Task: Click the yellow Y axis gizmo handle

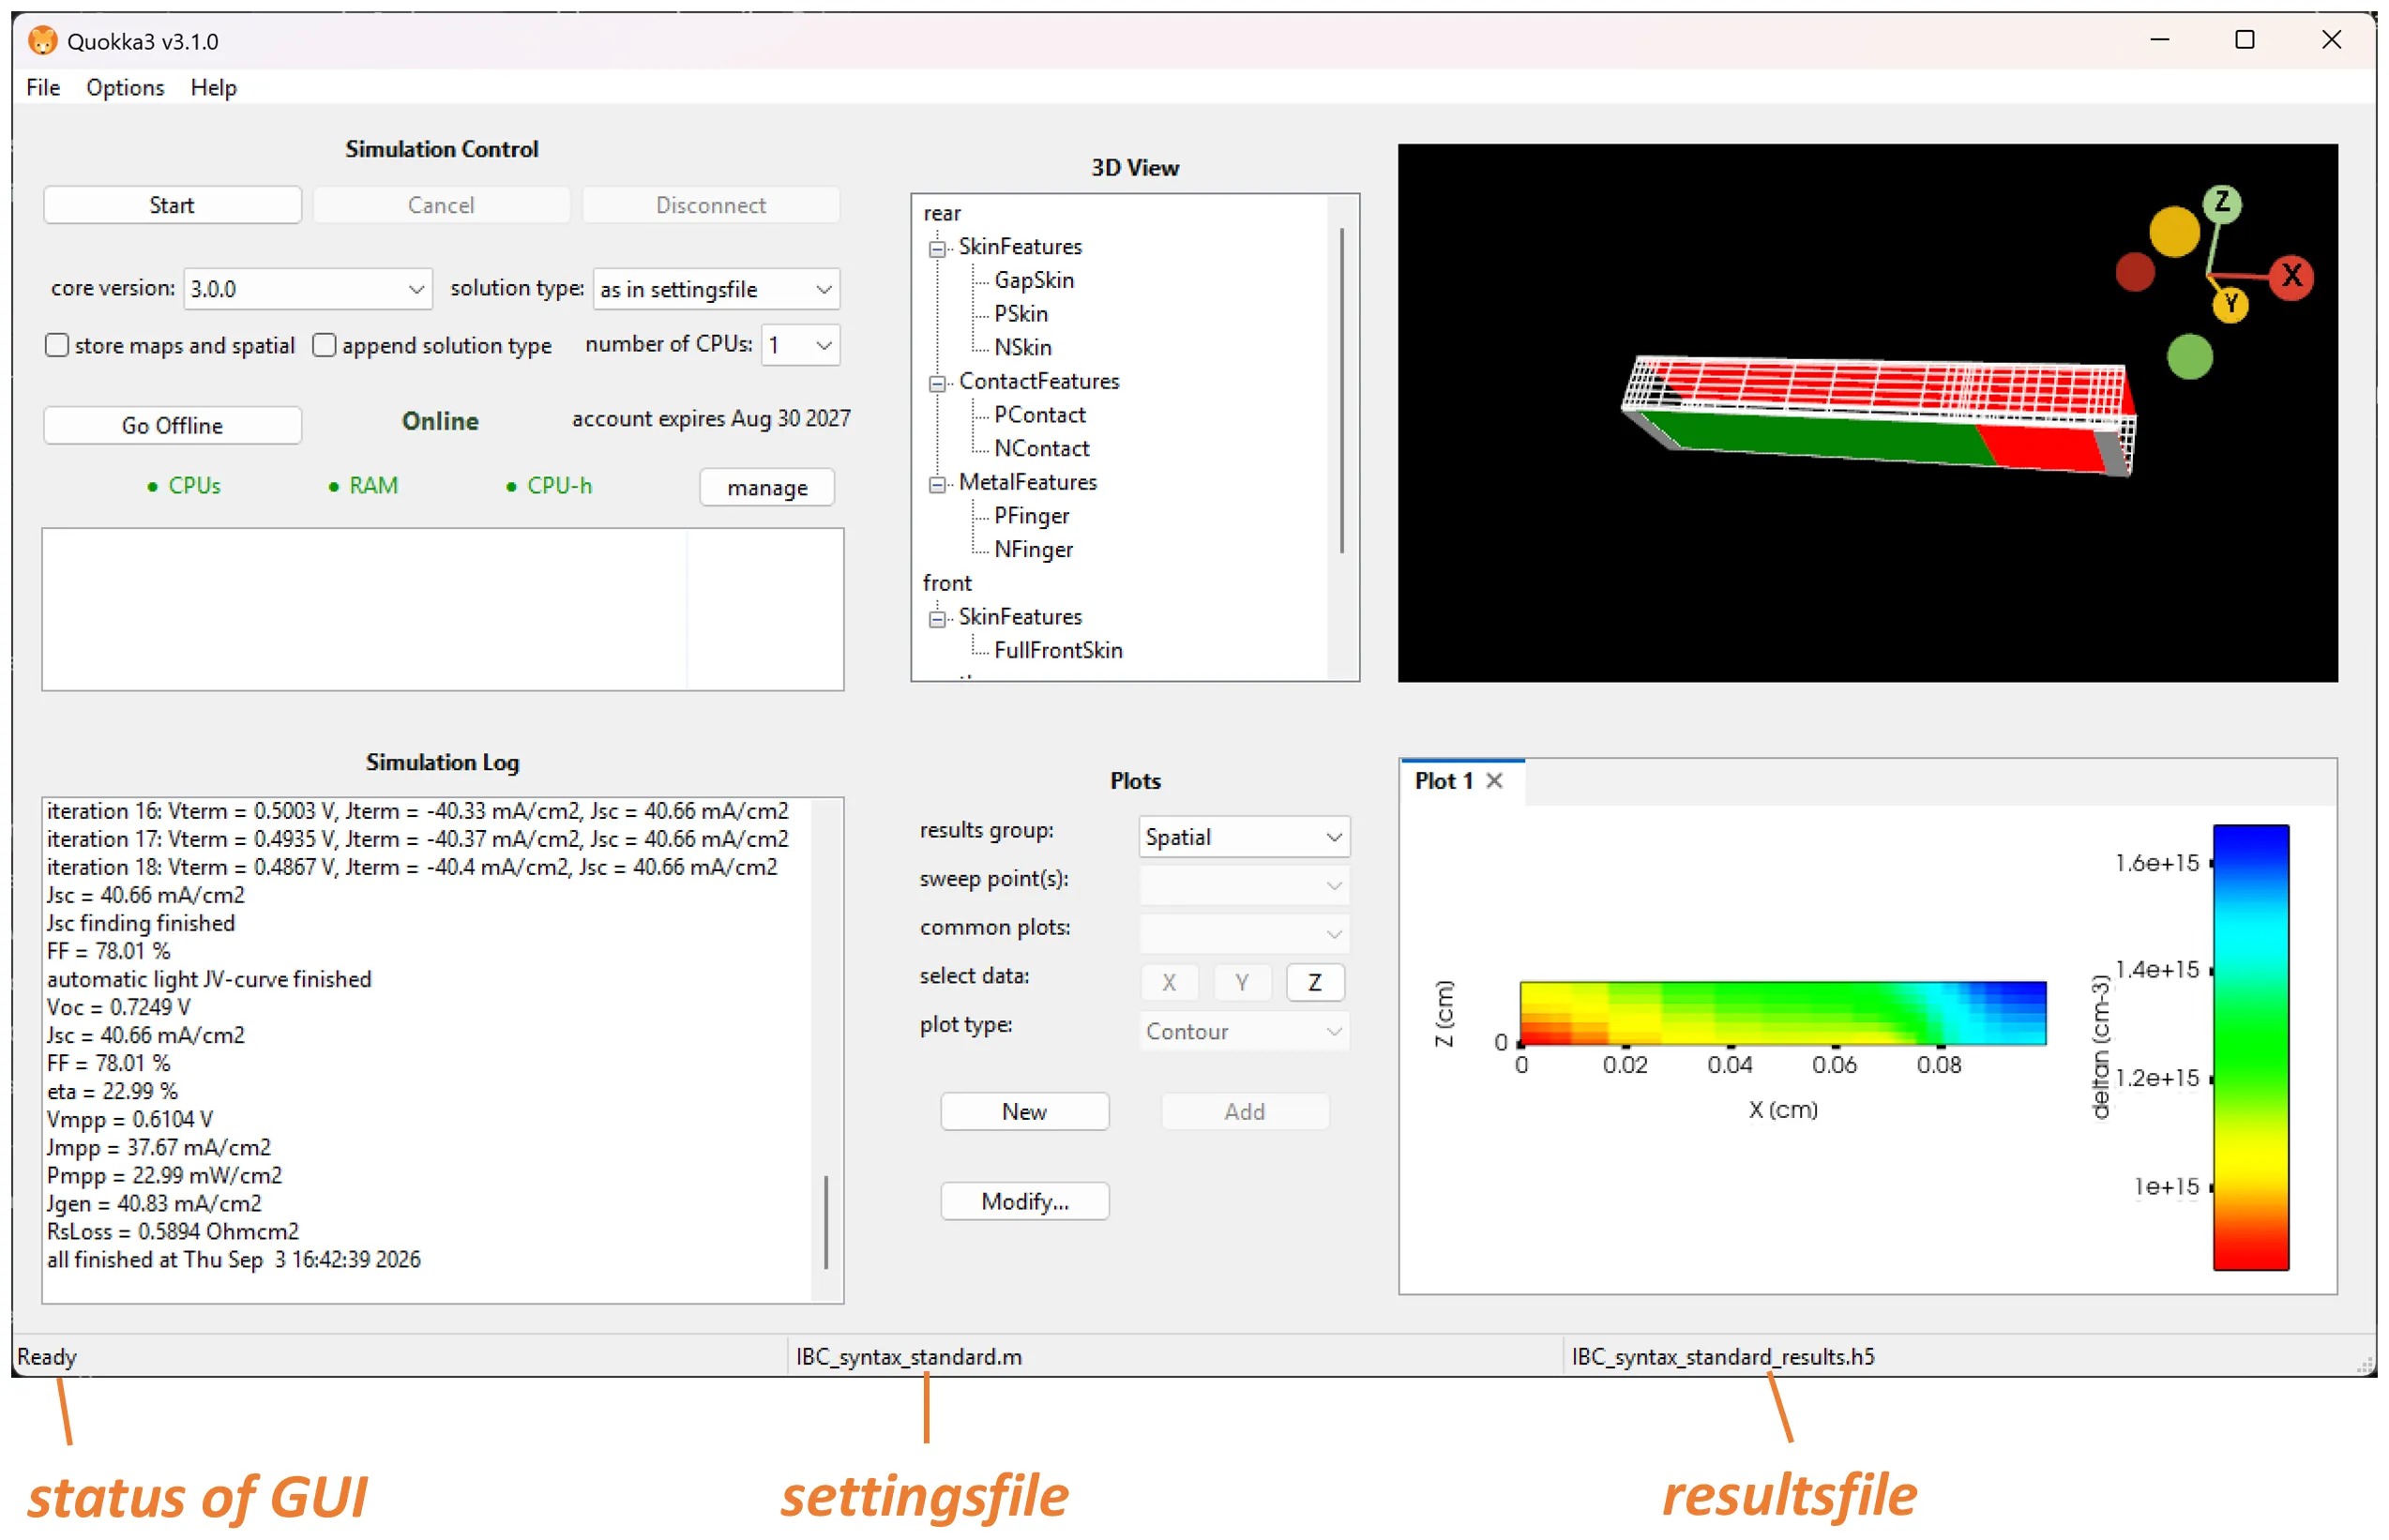Action: pyautogui.click(x=2231, y=304)
